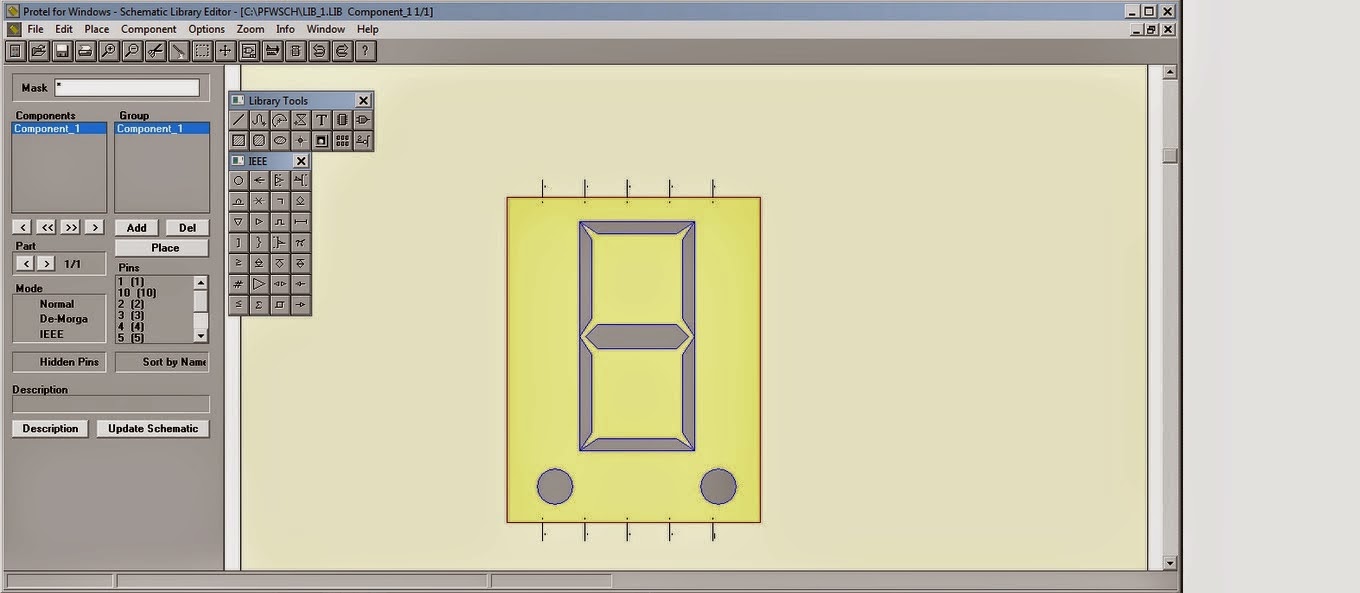The width and height of the screenshot is (1360, 593).
Task: Select the polygon tool in Library Tools
Action: (300, 120)
